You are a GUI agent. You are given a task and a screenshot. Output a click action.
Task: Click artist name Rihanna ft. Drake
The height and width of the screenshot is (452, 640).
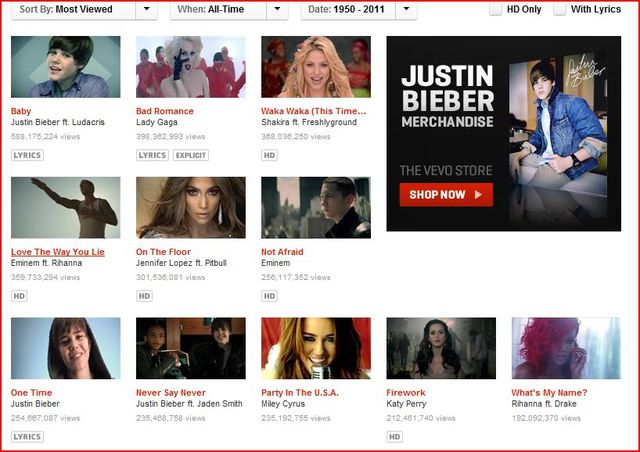544,404
